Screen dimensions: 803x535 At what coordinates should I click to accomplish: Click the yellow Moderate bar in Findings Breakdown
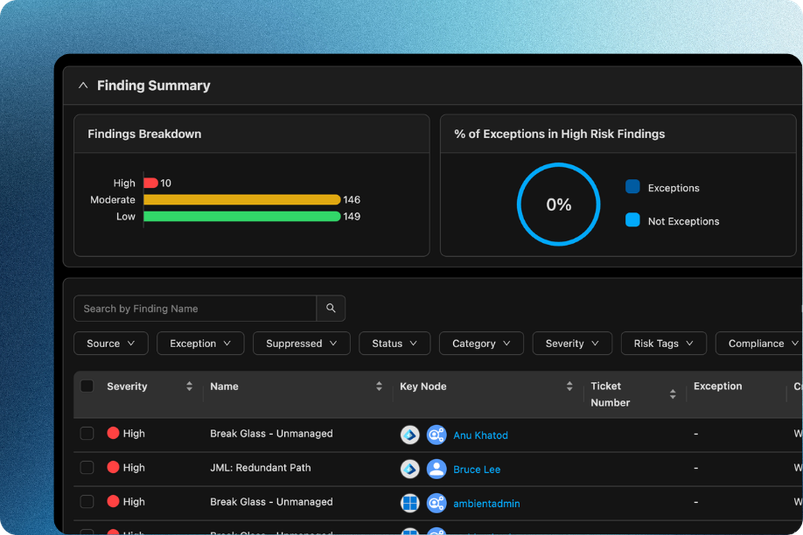tap(242, 200)
